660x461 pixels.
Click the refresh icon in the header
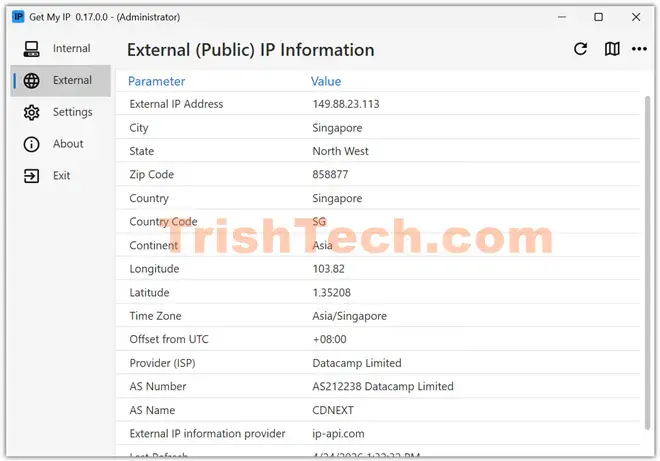(581, 49)
